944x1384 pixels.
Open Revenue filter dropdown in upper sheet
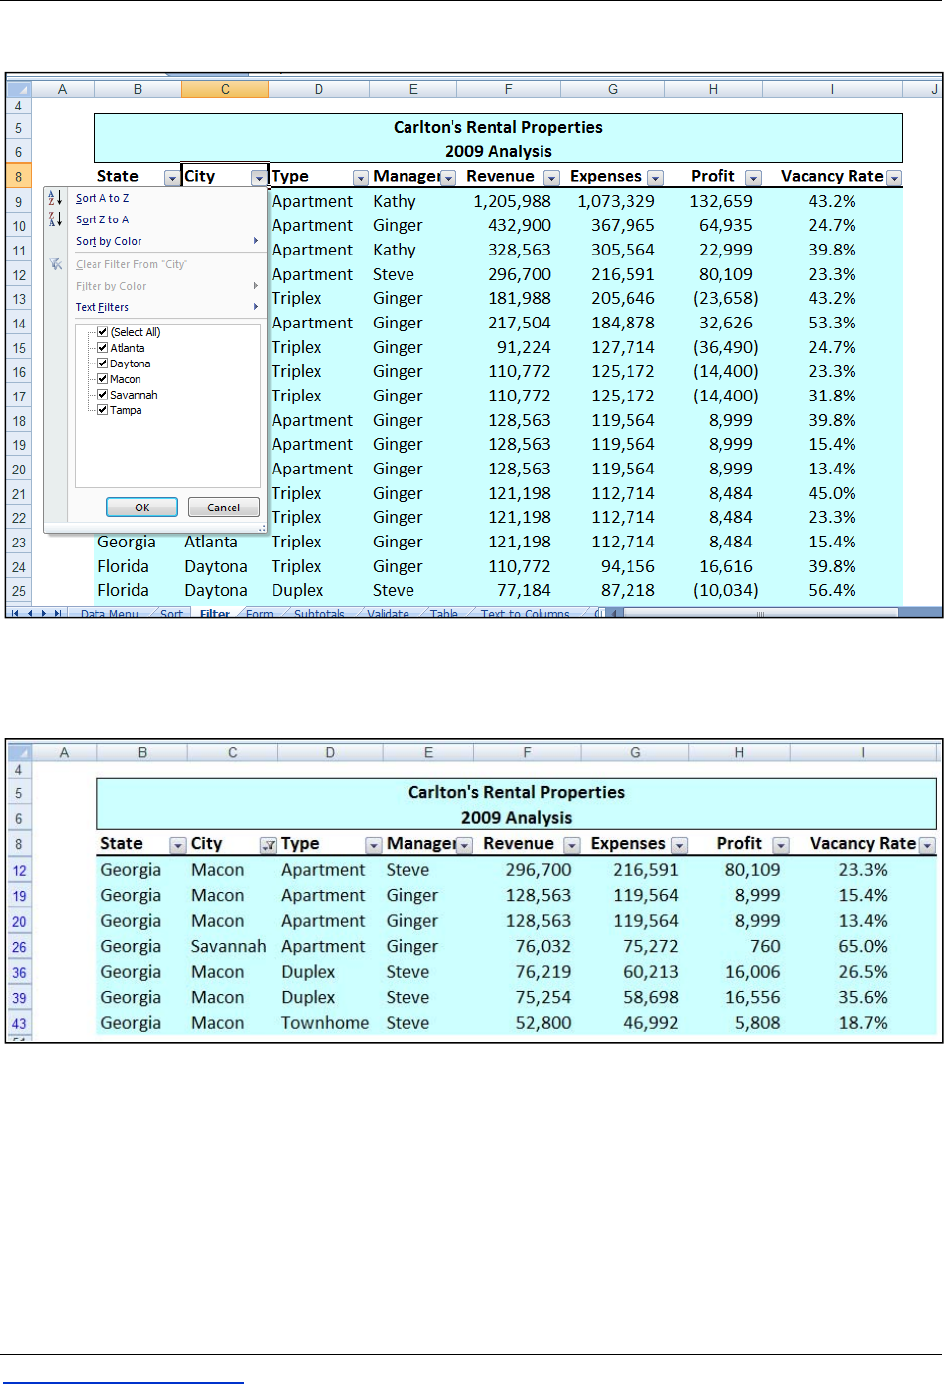(551, 178)
